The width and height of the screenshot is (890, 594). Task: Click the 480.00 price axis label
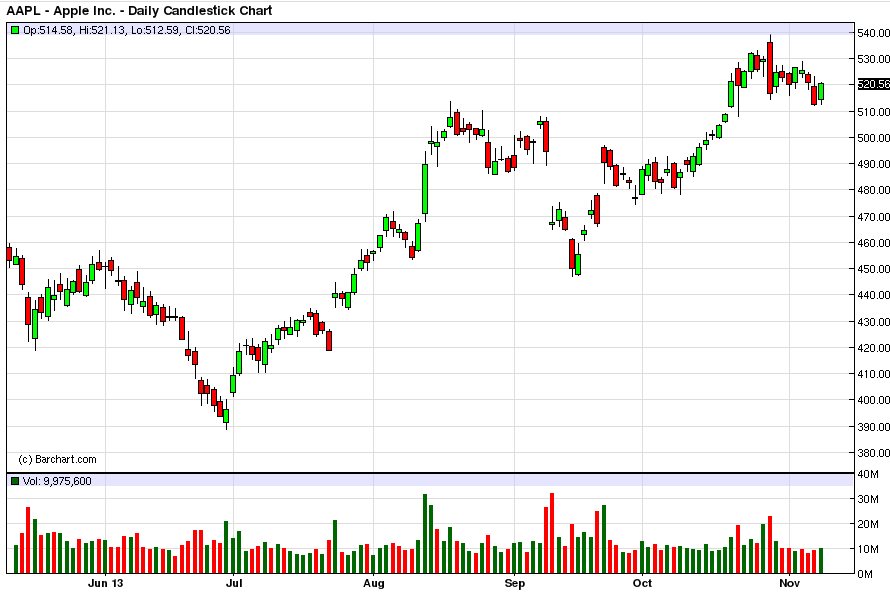point(874,190)
